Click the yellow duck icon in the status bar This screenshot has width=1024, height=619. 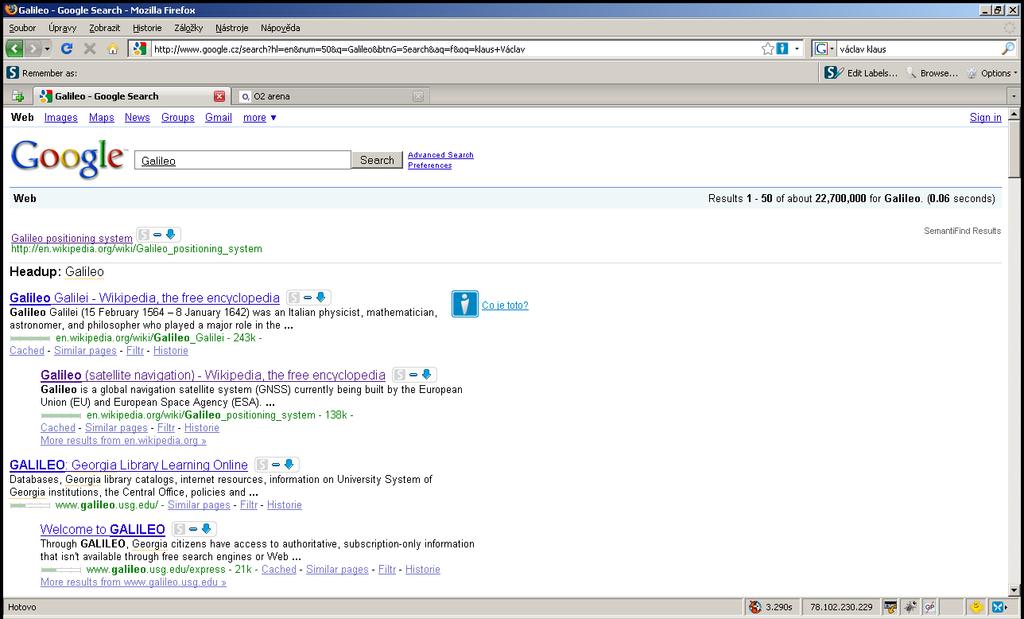click(x=977, y=607)
